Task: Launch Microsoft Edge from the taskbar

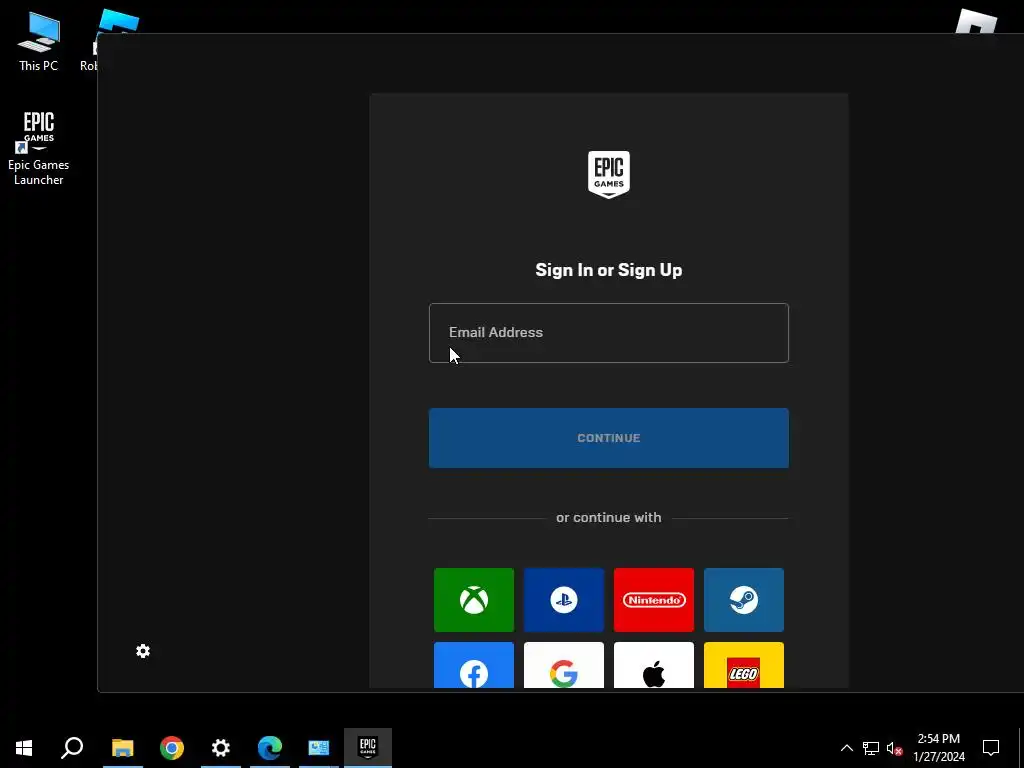Action: (x=270, y=747)
